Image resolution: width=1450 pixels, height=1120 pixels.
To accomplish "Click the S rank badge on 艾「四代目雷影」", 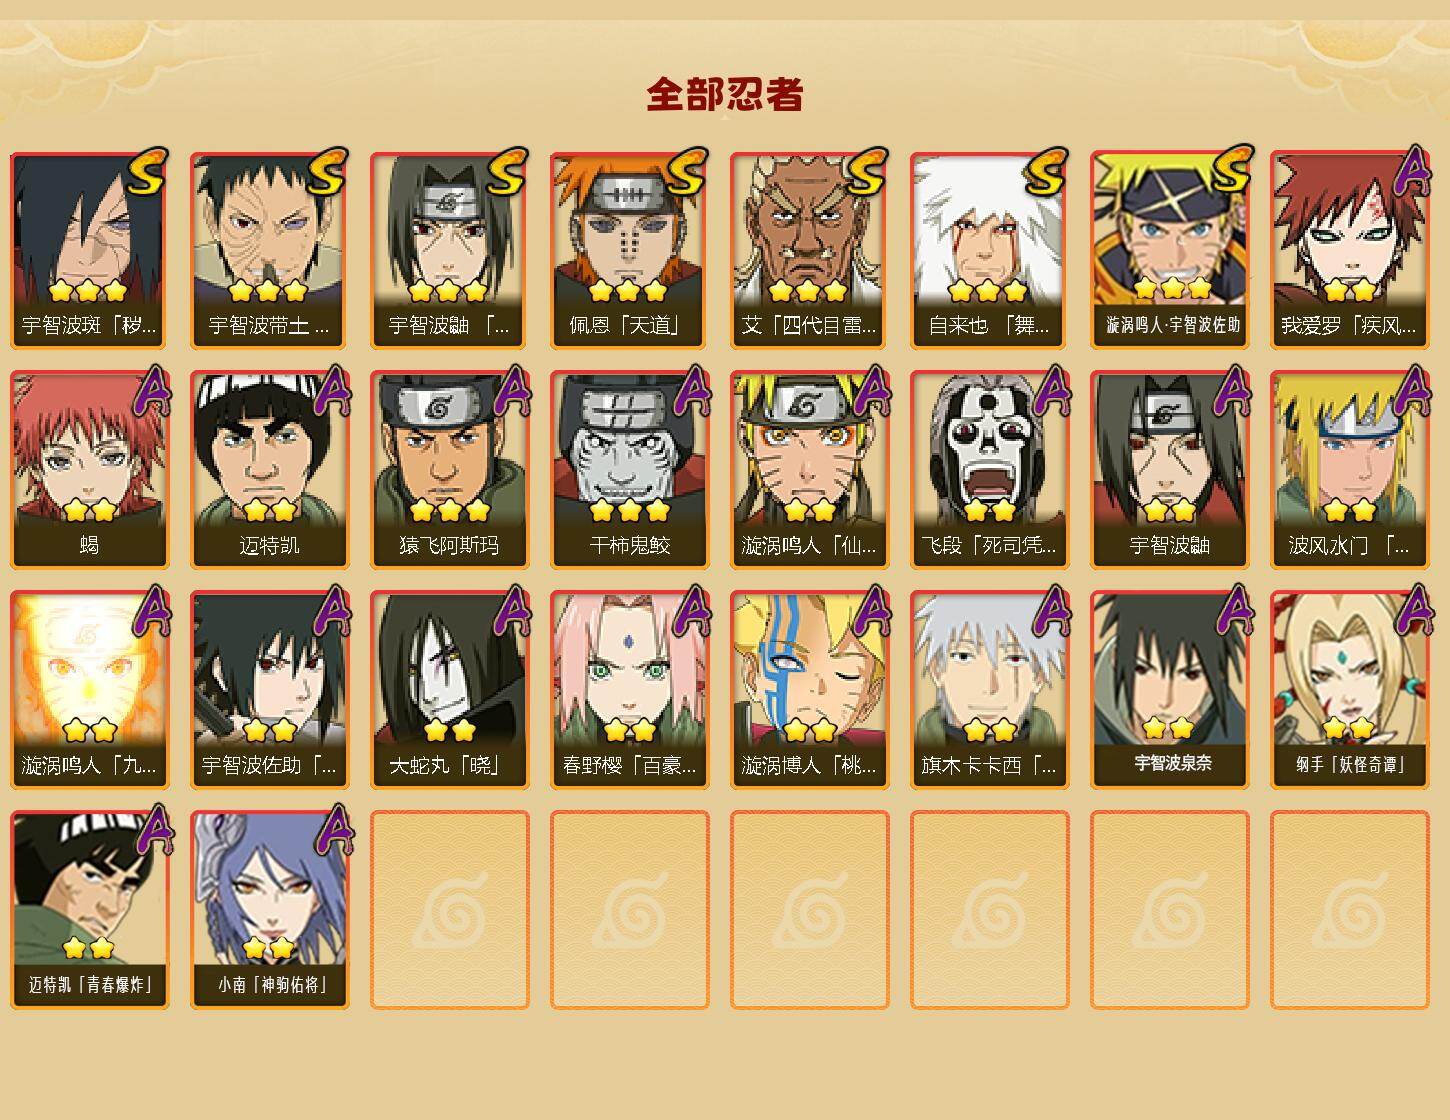I will 867,171.
